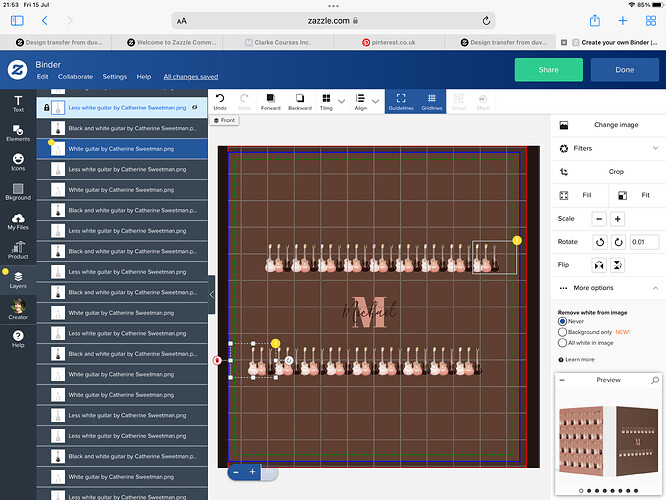Click the Tiling icon

pos(326,102)
